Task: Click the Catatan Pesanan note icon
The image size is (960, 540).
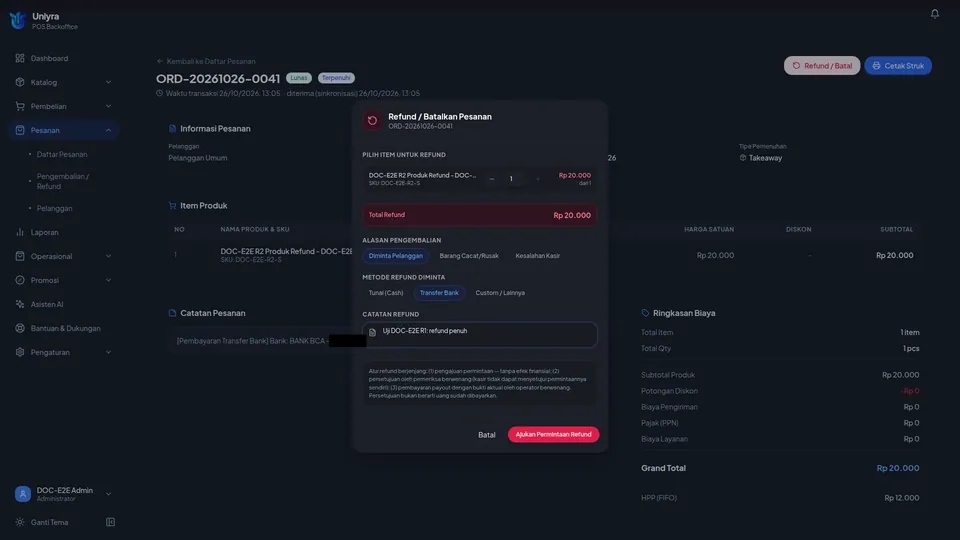Action: [172, 313]
